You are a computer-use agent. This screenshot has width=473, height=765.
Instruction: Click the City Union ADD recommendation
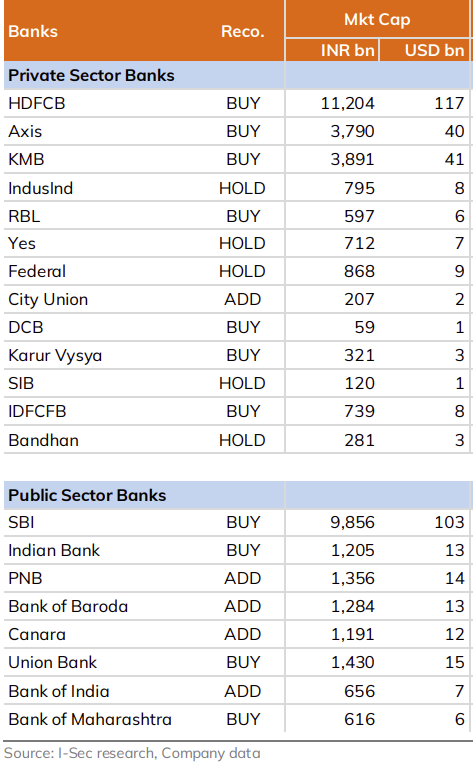[243, 300]
